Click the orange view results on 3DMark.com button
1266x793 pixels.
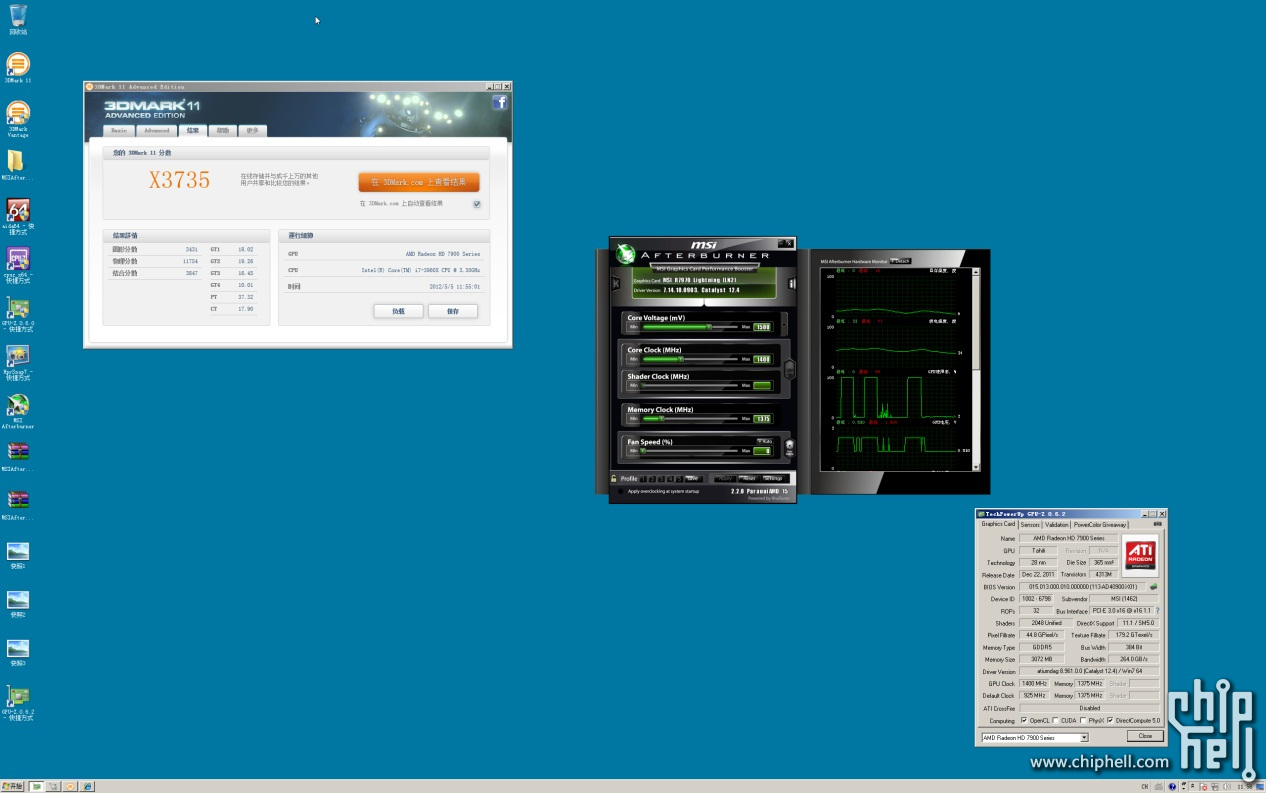[419, 182]
